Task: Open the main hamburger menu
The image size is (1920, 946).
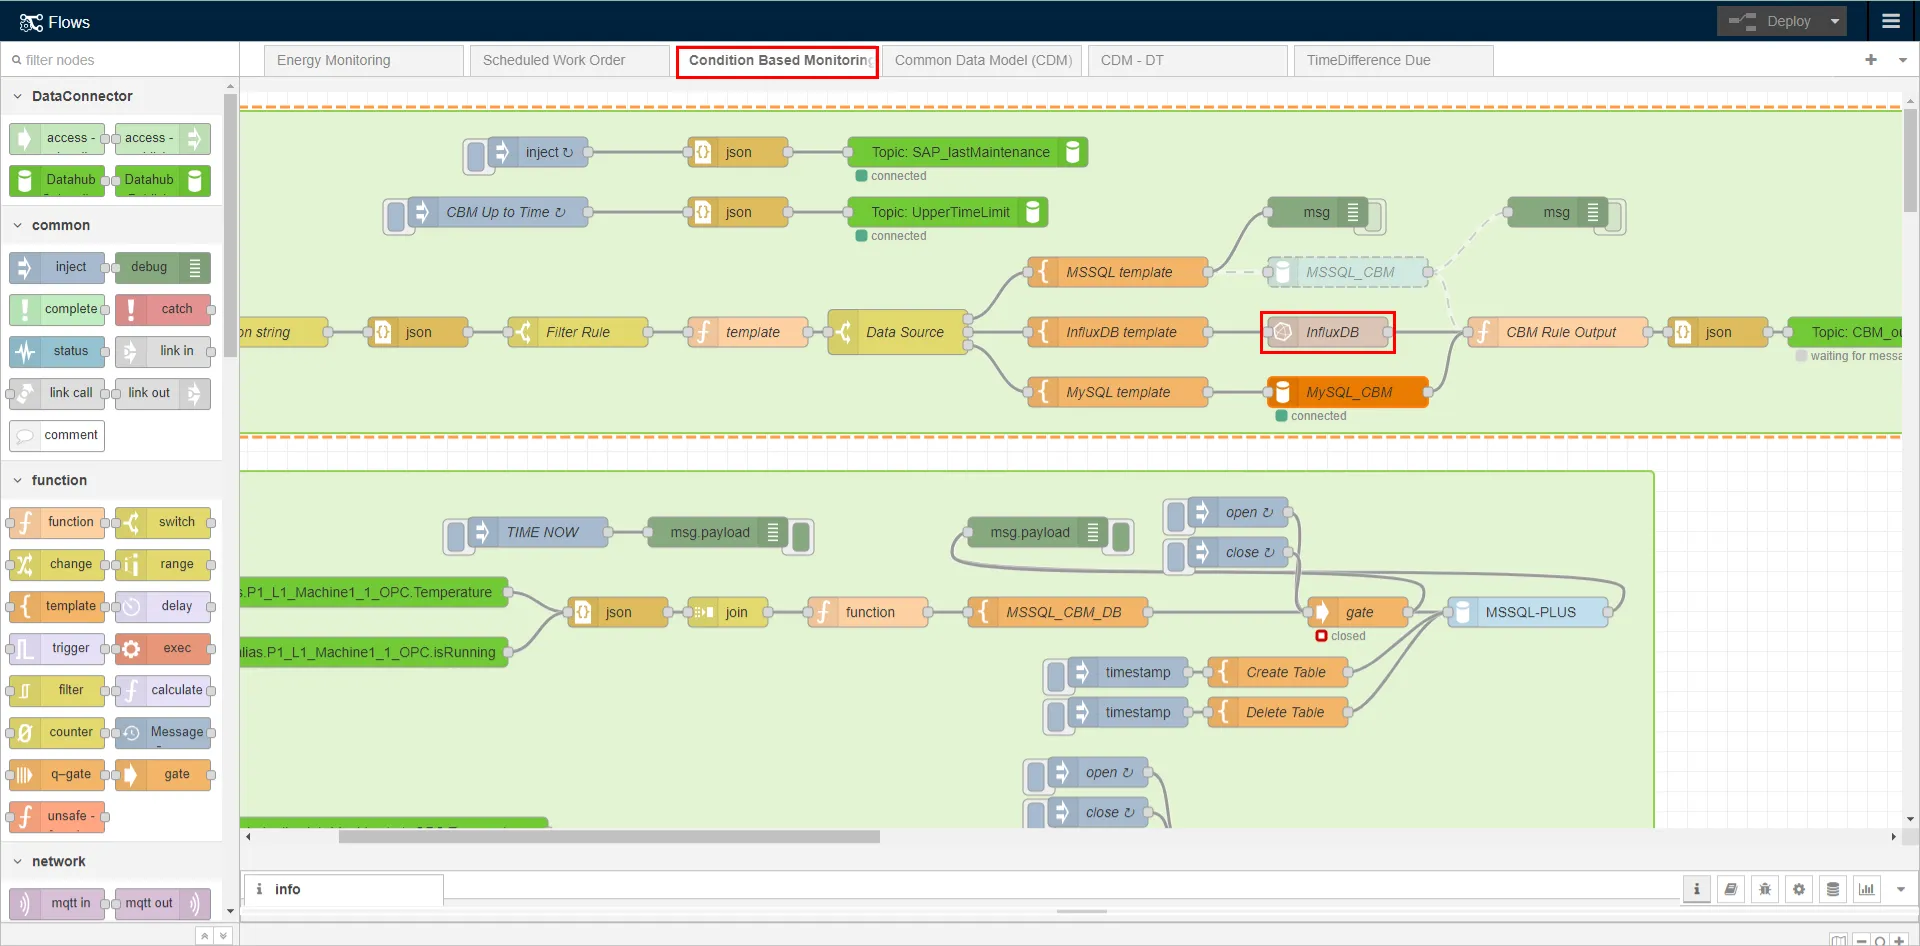Action: (1890, 21)
